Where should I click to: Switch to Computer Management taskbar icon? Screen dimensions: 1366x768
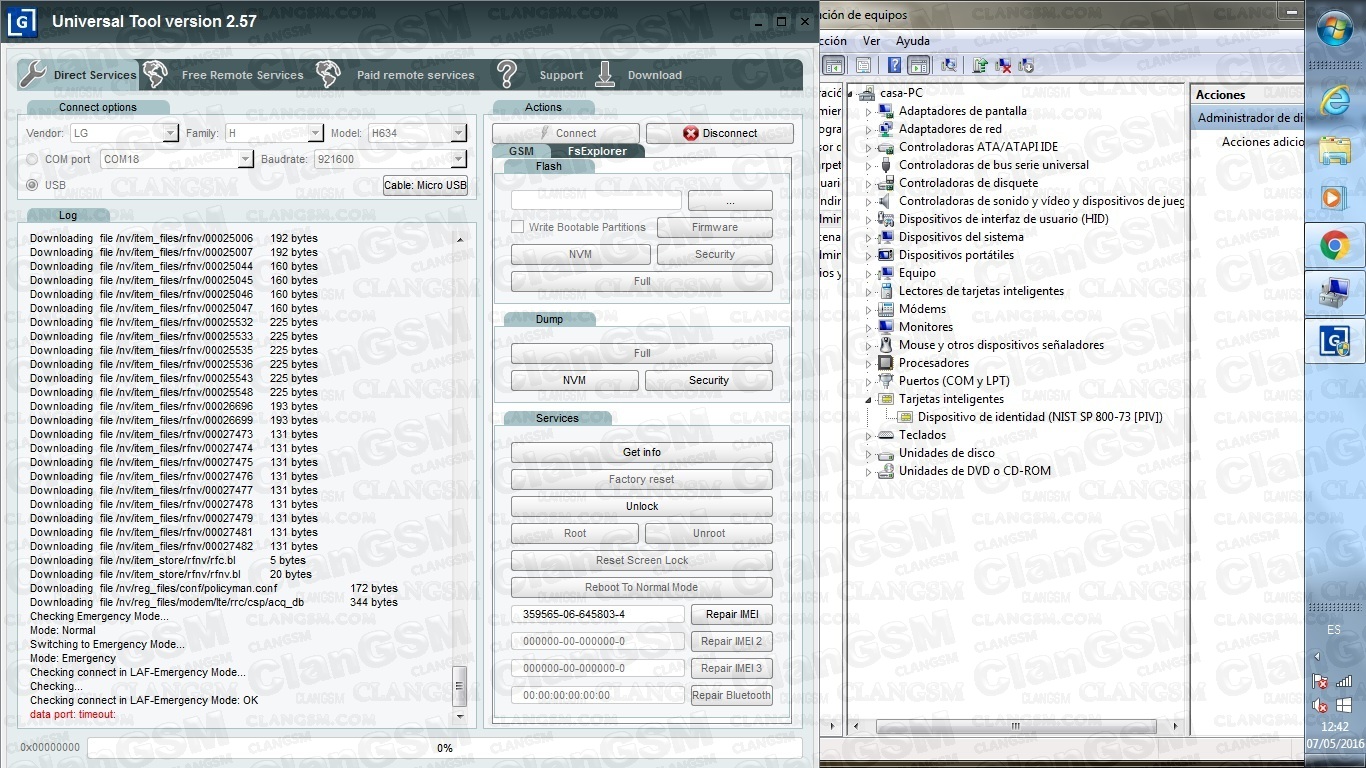click(x=1335, y=293)
